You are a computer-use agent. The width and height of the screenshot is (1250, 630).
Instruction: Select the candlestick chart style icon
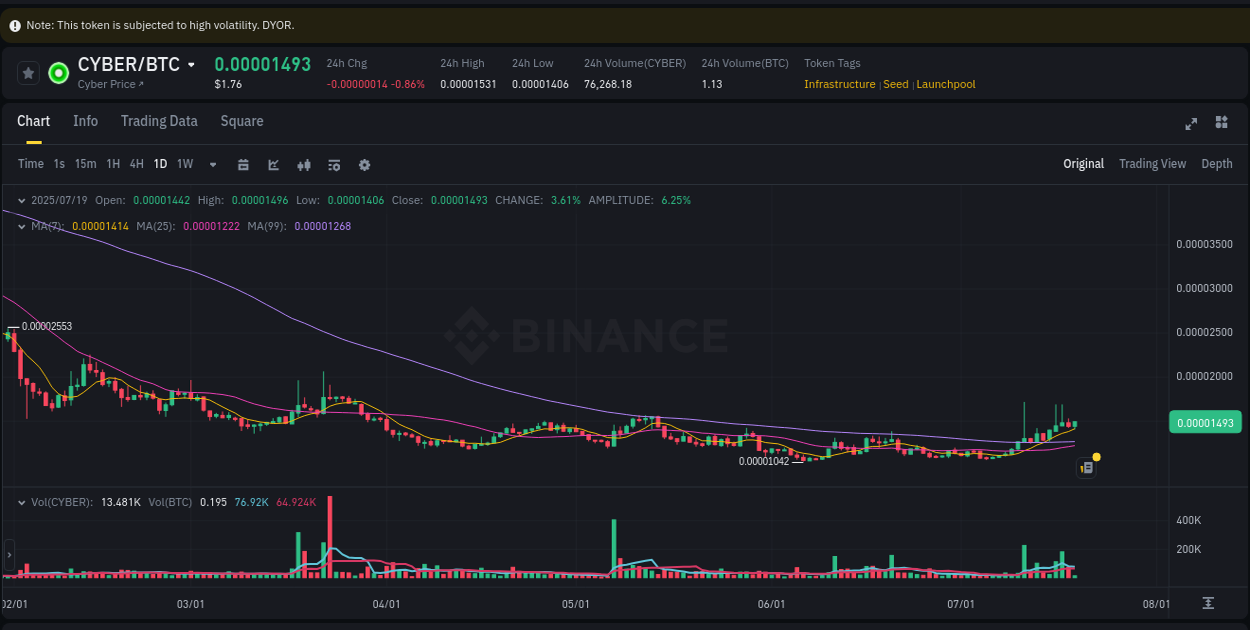[304, 164]
